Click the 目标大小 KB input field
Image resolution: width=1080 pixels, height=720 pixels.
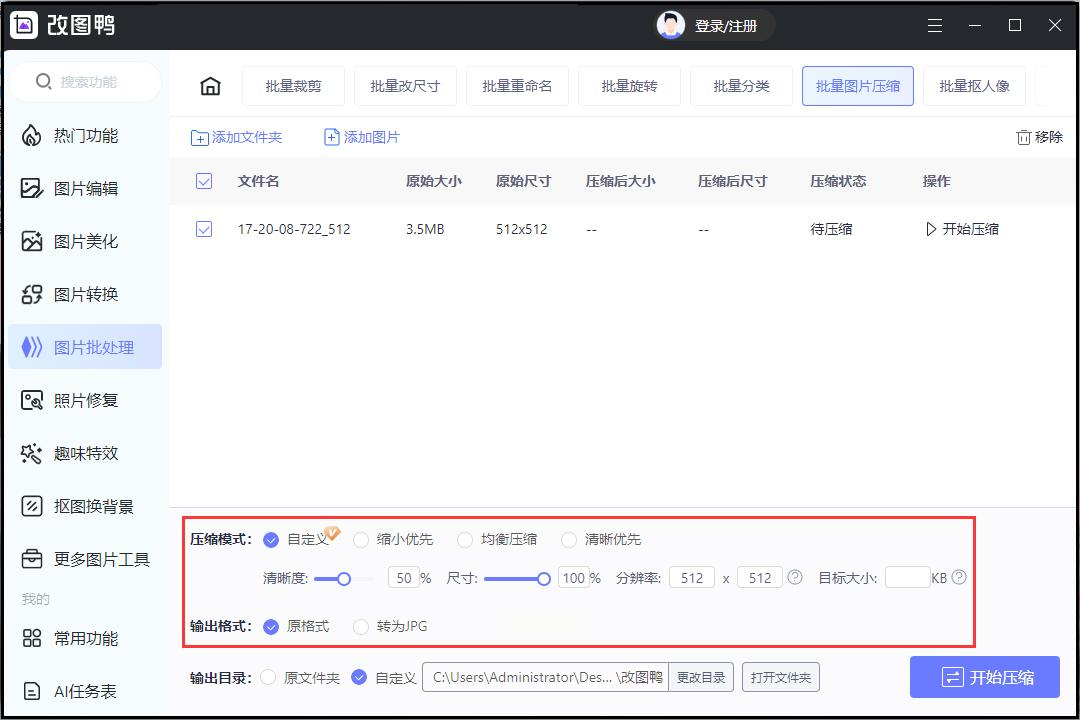click(907, 578)
